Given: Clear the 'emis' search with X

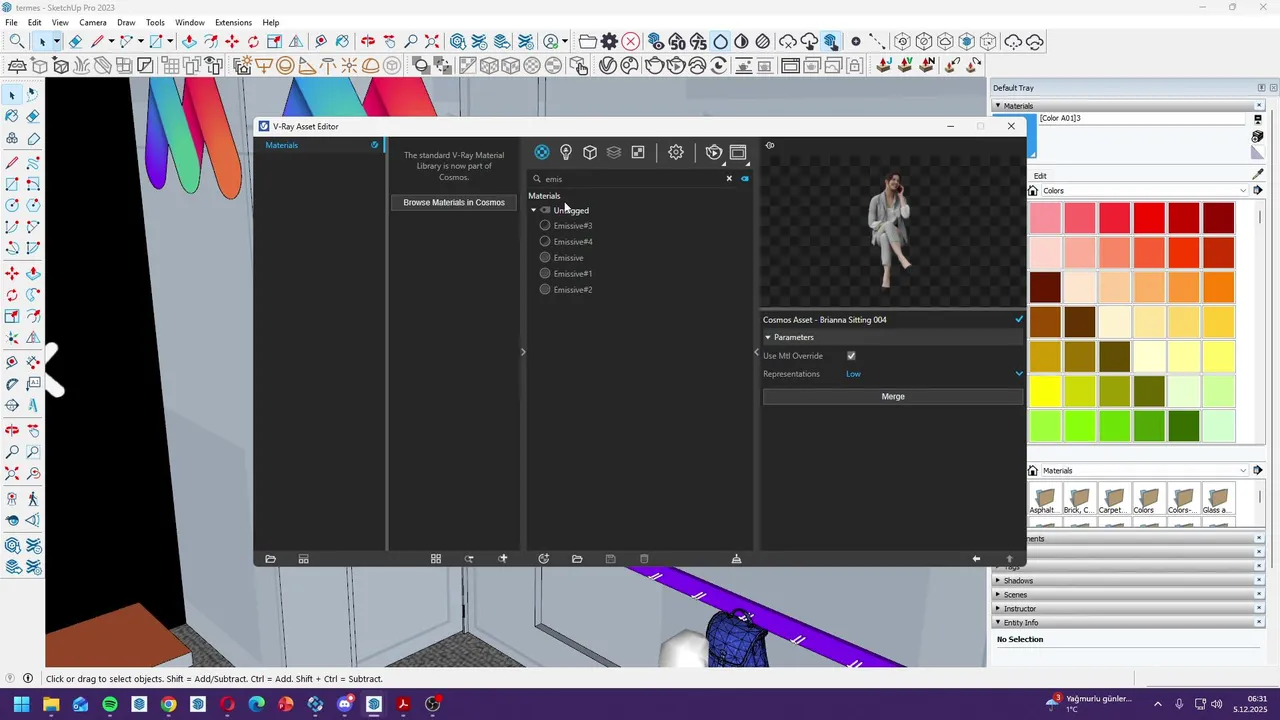Looking at the screenshot, I should tap(729, 179).
